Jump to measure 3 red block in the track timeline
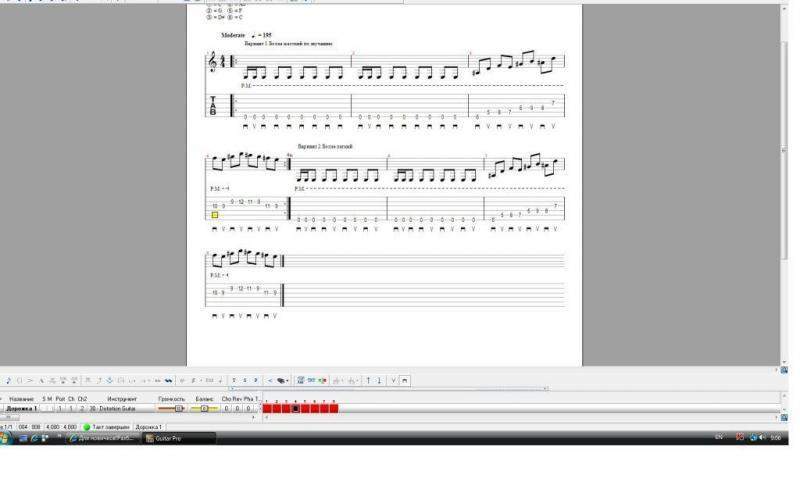The image size is (800, 500). [286, 408]
